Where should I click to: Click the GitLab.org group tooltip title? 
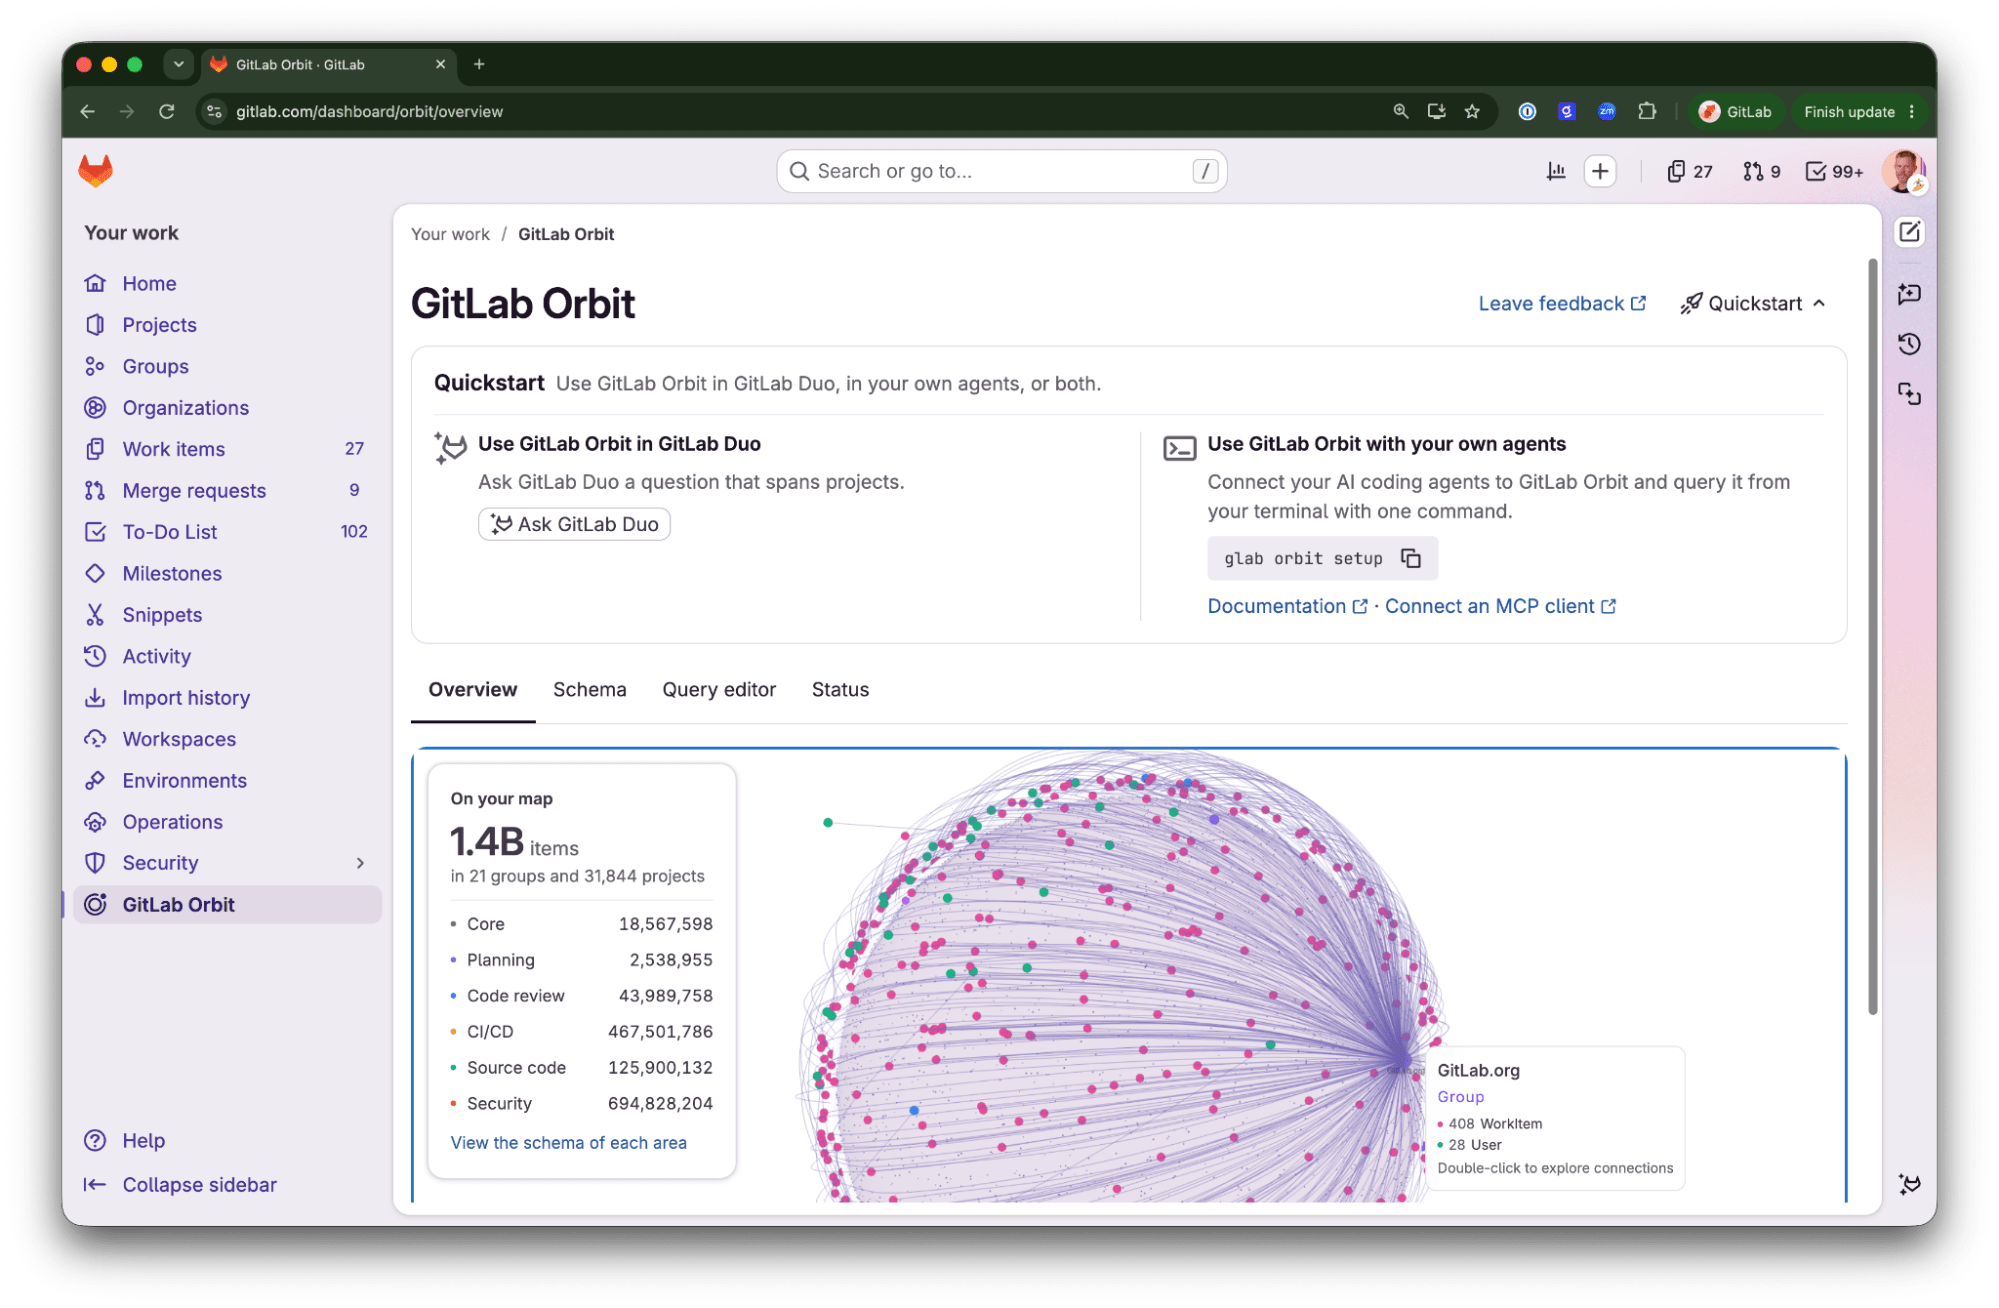pyautogui.click(x=1478, y=1071)
